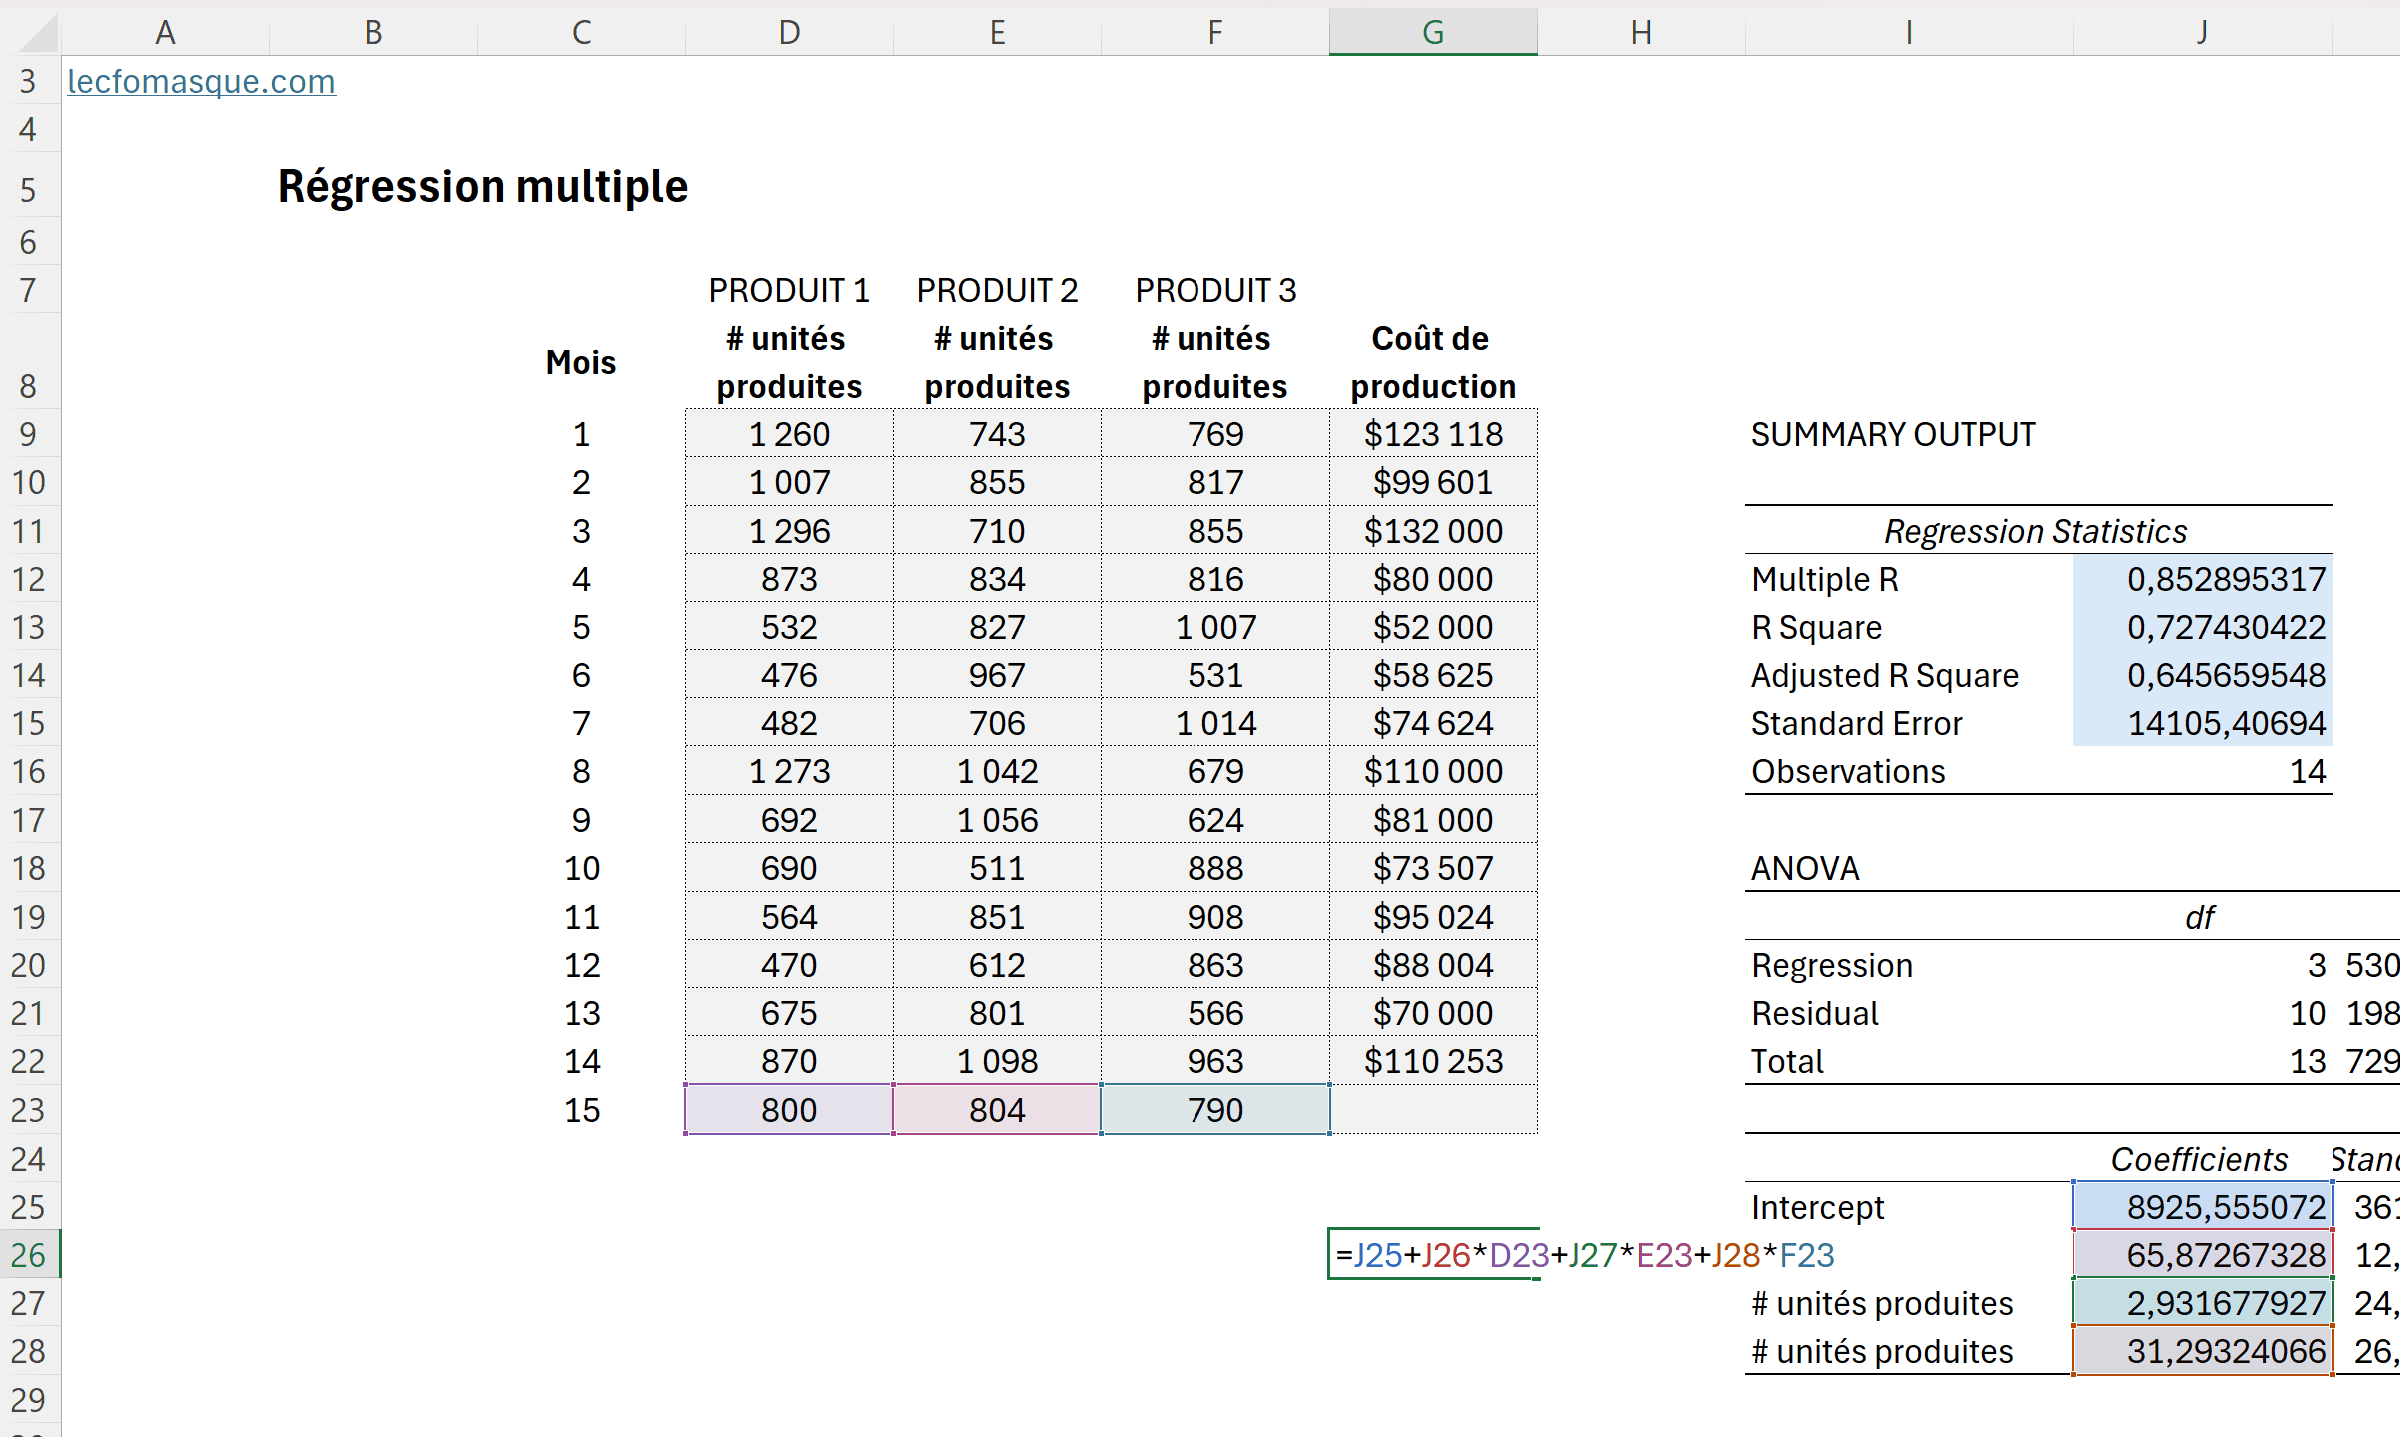Screen dimensions: 2400x1437
Task: Click the Régression multiple title
Action: [483, 187]
